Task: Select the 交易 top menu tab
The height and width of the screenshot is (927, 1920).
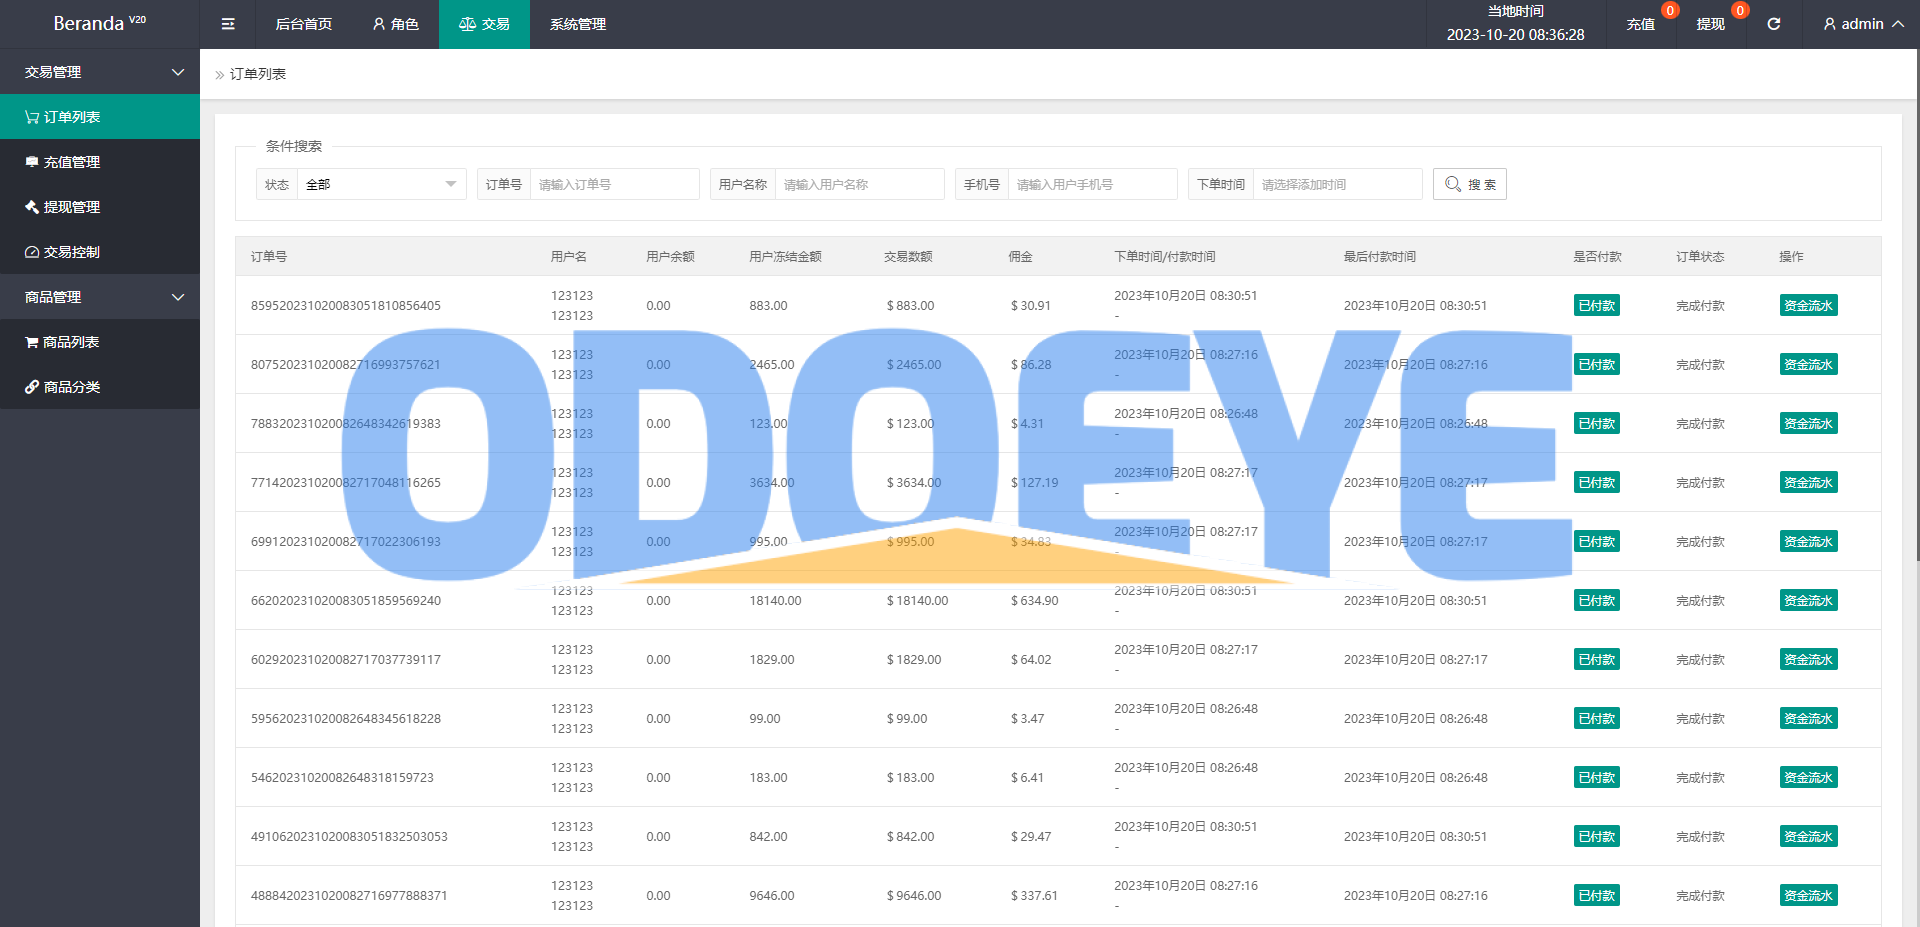Action: tap(484, 24)
